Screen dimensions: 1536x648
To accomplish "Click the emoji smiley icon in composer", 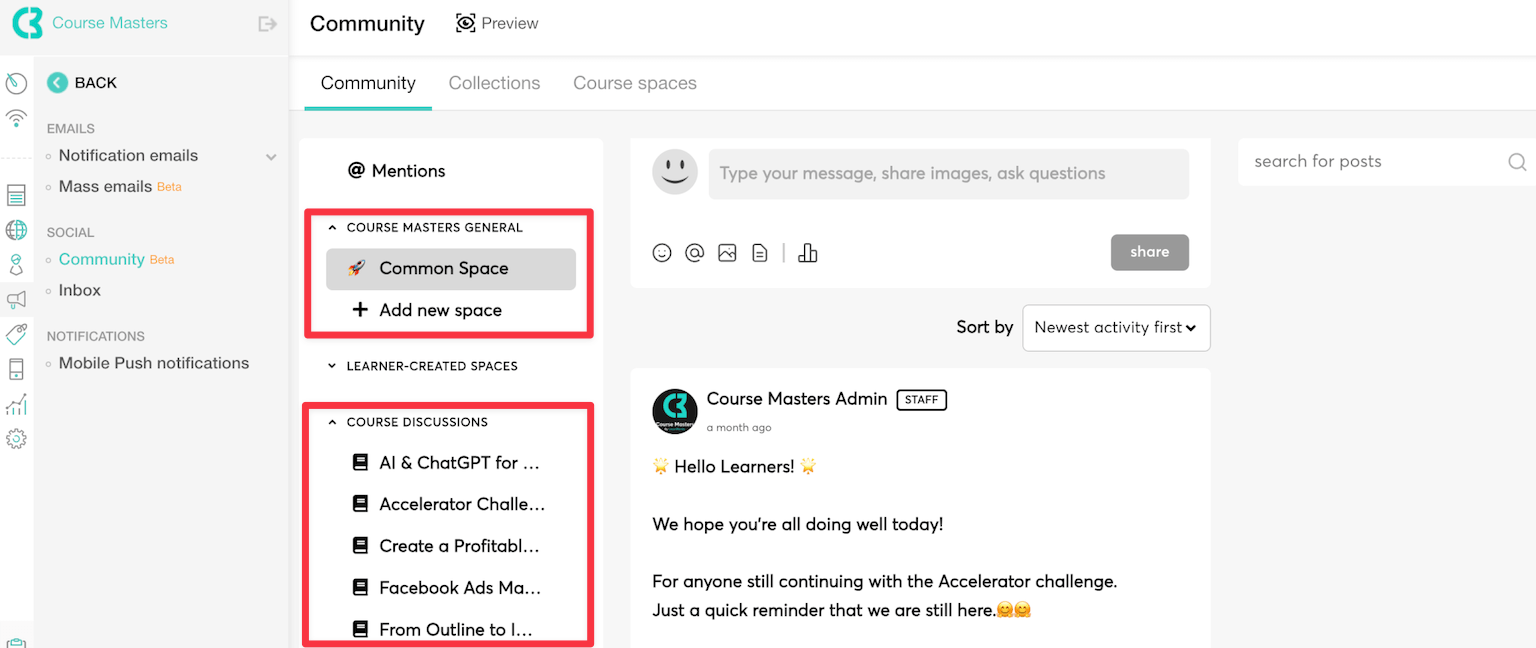I will click(x=662, y=253).
